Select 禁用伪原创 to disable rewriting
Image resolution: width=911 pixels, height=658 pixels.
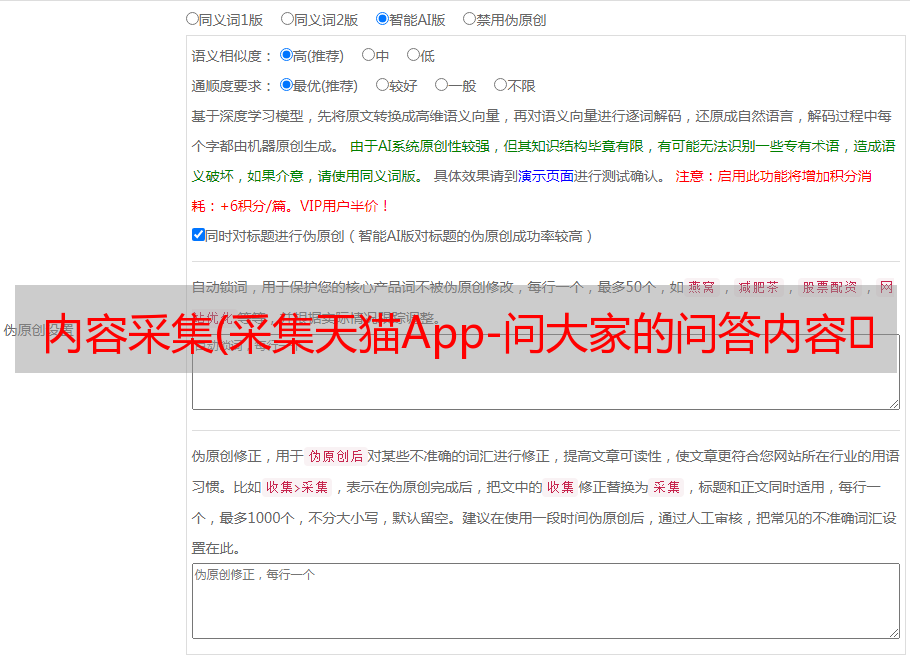(x=469, y=18)
